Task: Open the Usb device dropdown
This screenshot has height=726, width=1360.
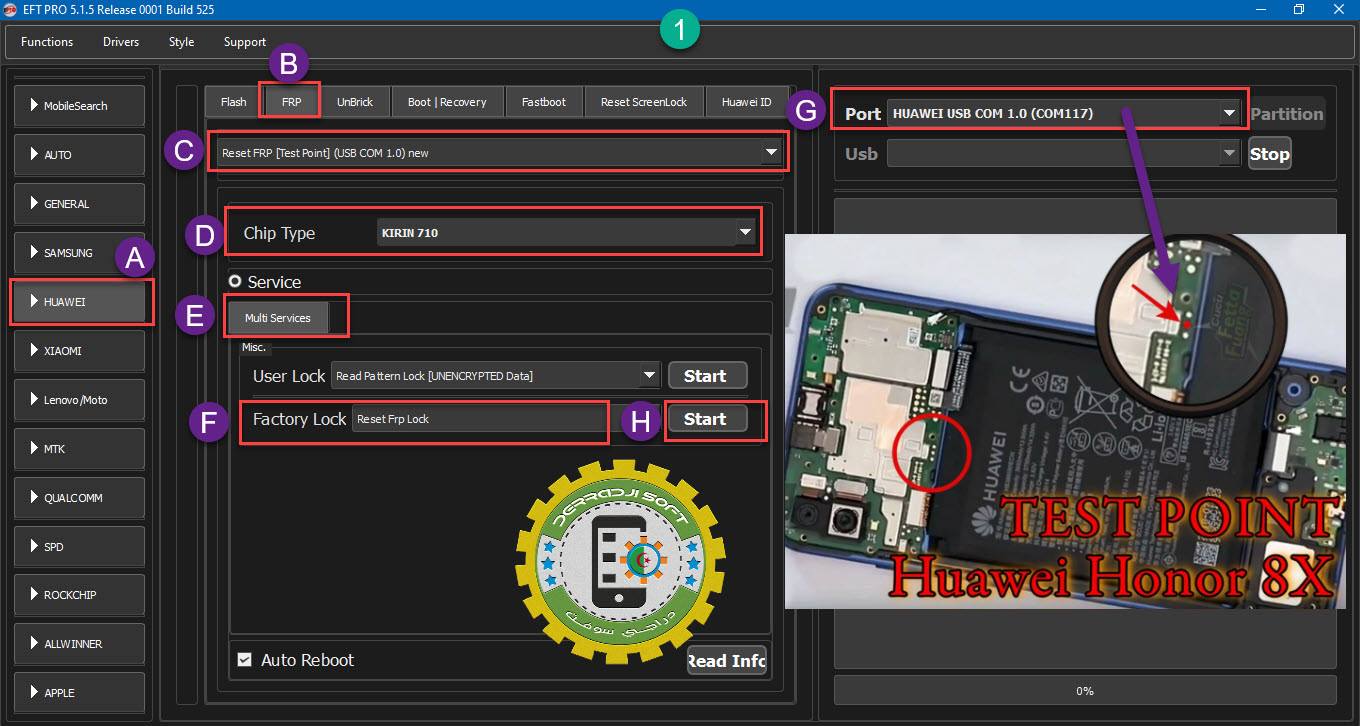Action: click(1064, 154)
